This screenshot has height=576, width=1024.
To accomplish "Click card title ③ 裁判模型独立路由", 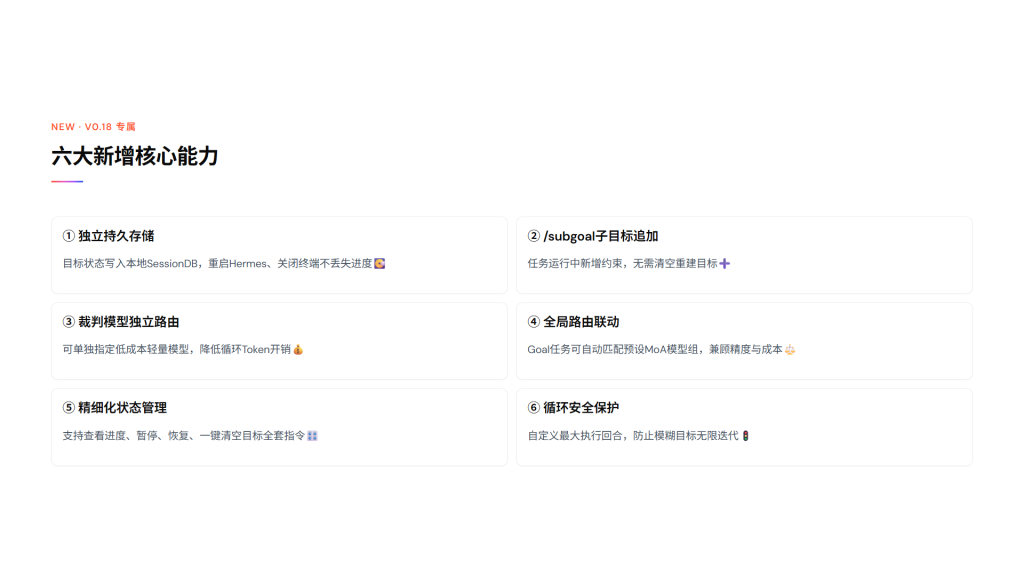I will point(121,322).
